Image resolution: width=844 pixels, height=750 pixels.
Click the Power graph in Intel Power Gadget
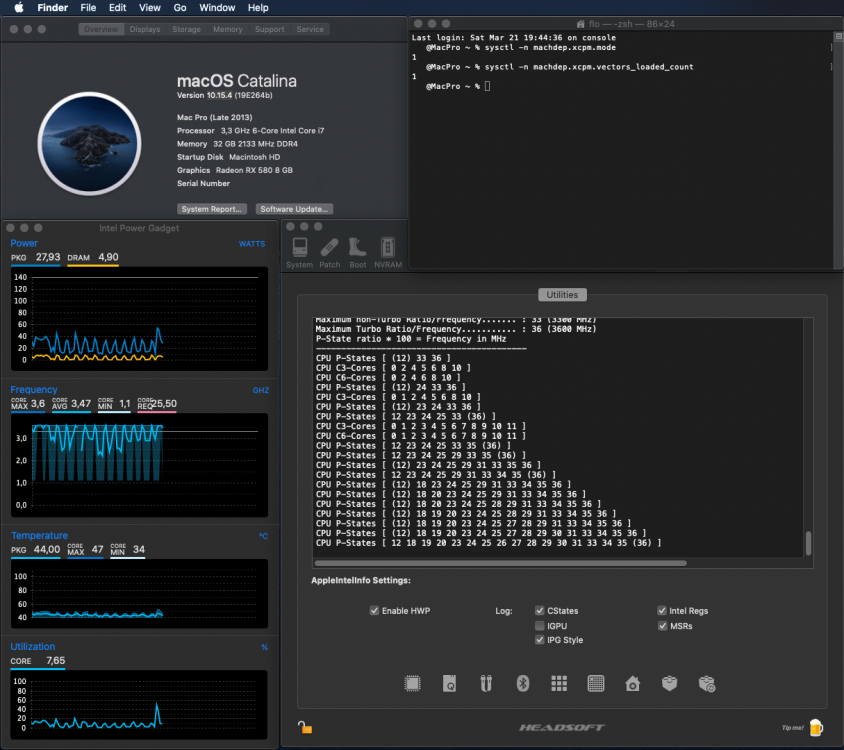click(x=139, y=319)
